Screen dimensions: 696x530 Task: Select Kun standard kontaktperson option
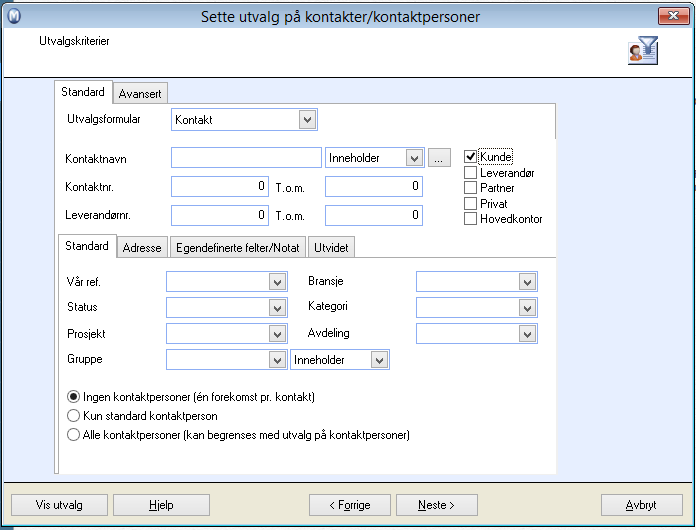coord(73,416)
